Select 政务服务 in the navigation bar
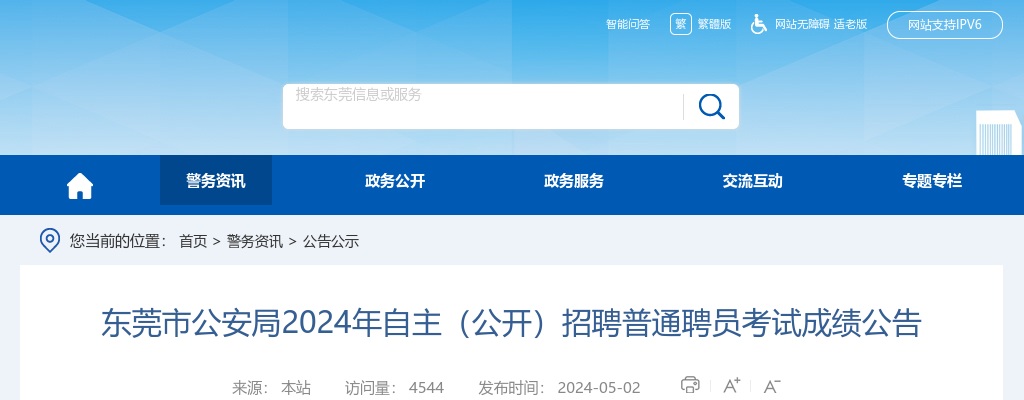Screen dimensions: 1024x400 coord(574,181)
